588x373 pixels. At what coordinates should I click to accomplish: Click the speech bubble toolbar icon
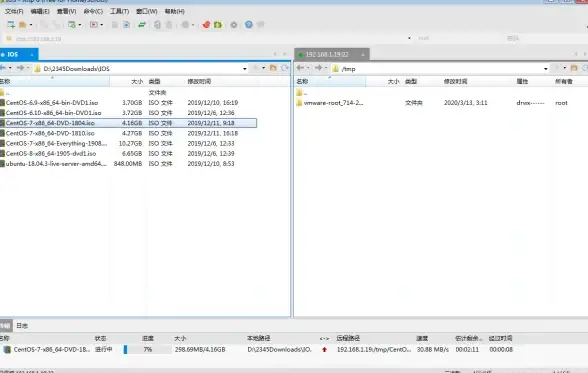pyautogui.click(x=260, y=24)
